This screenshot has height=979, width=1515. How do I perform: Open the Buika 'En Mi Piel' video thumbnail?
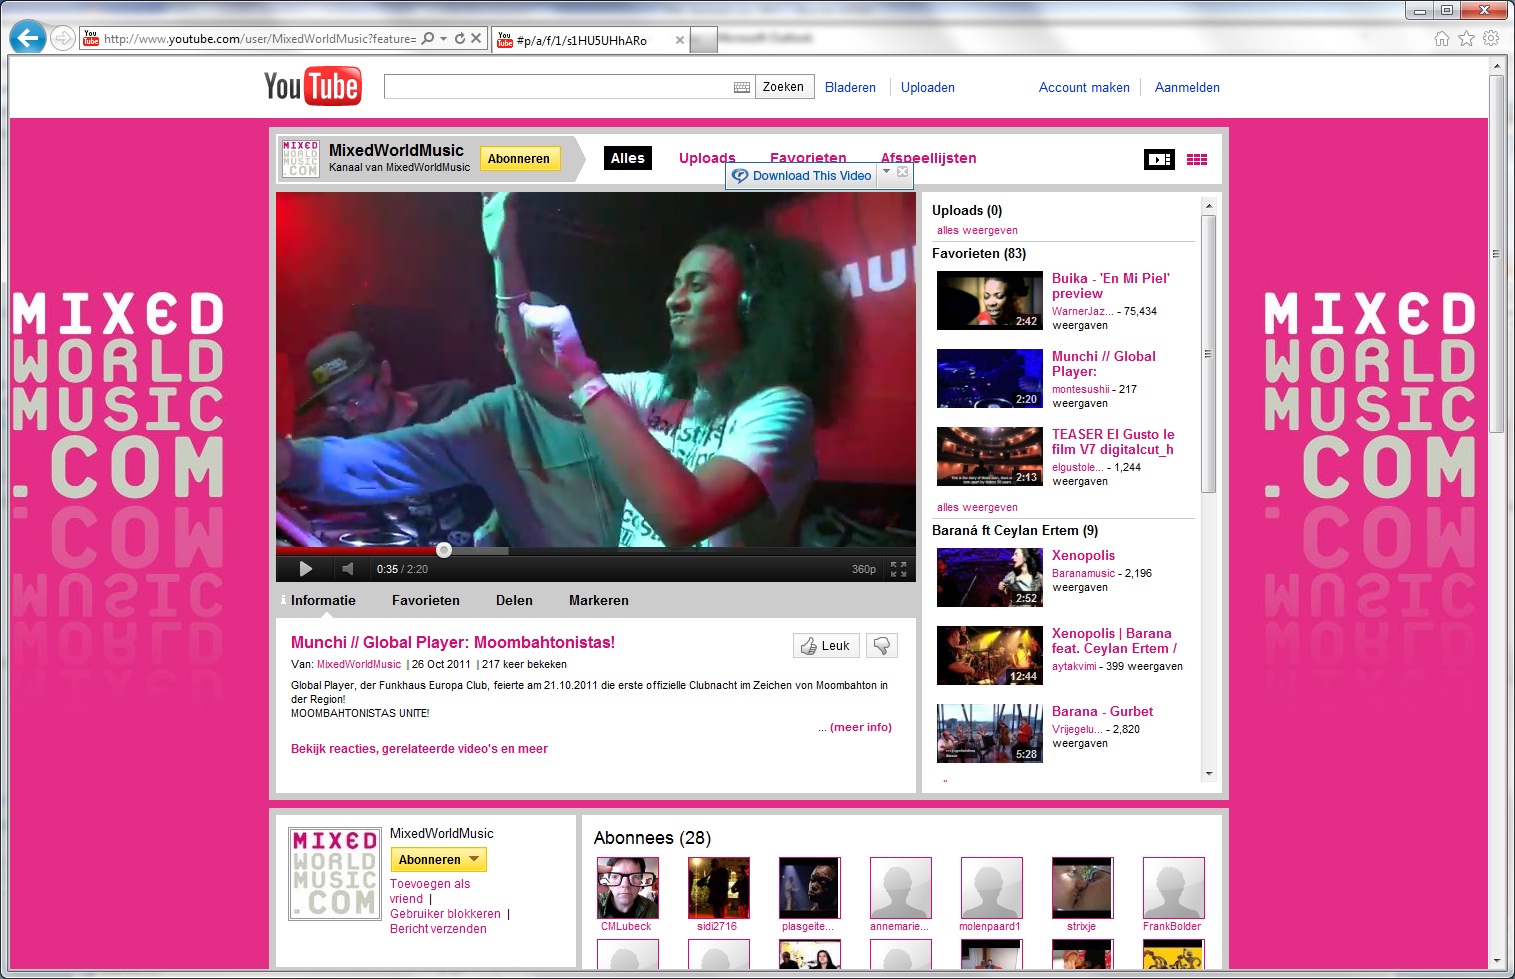[989, 300]
